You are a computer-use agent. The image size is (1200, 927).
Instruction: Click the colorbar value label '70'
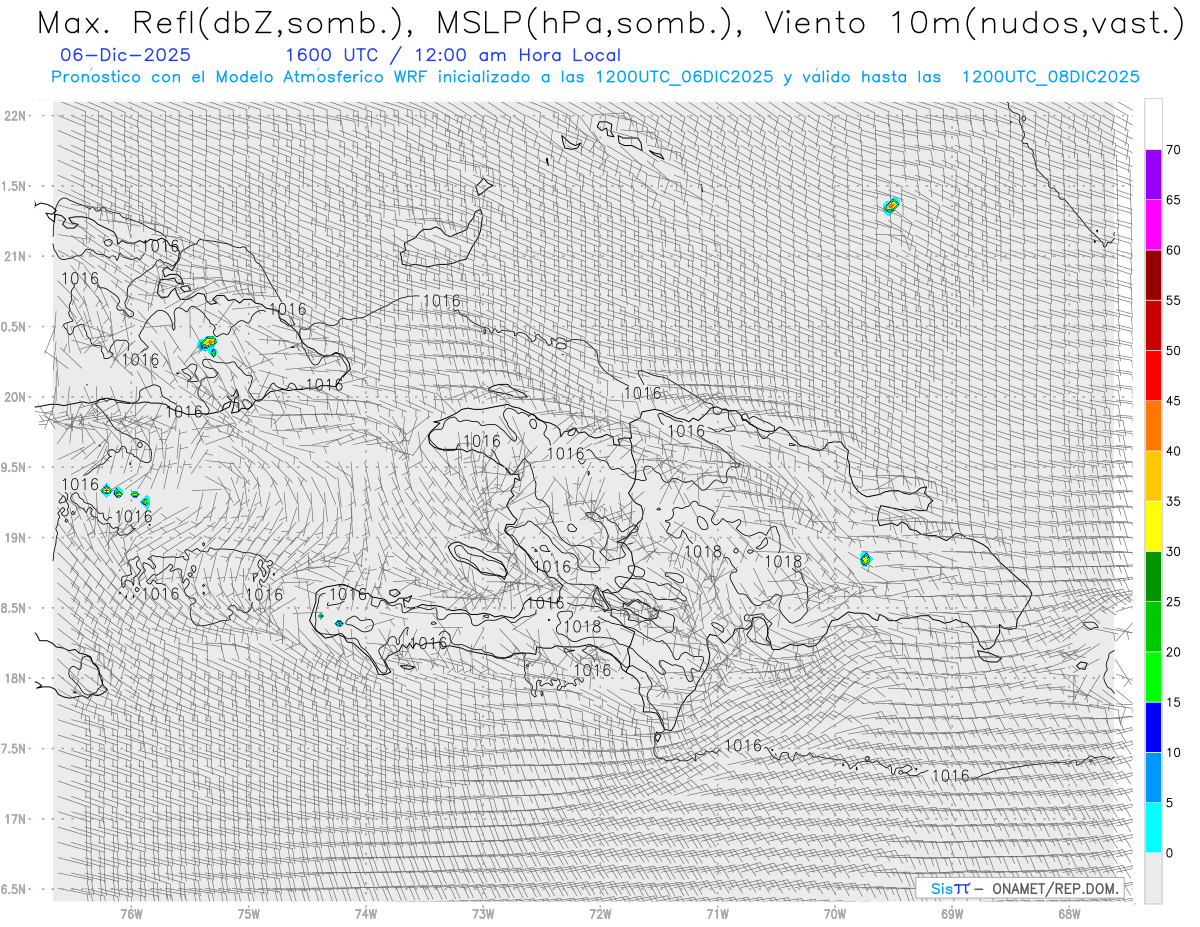click(1174, 150)
